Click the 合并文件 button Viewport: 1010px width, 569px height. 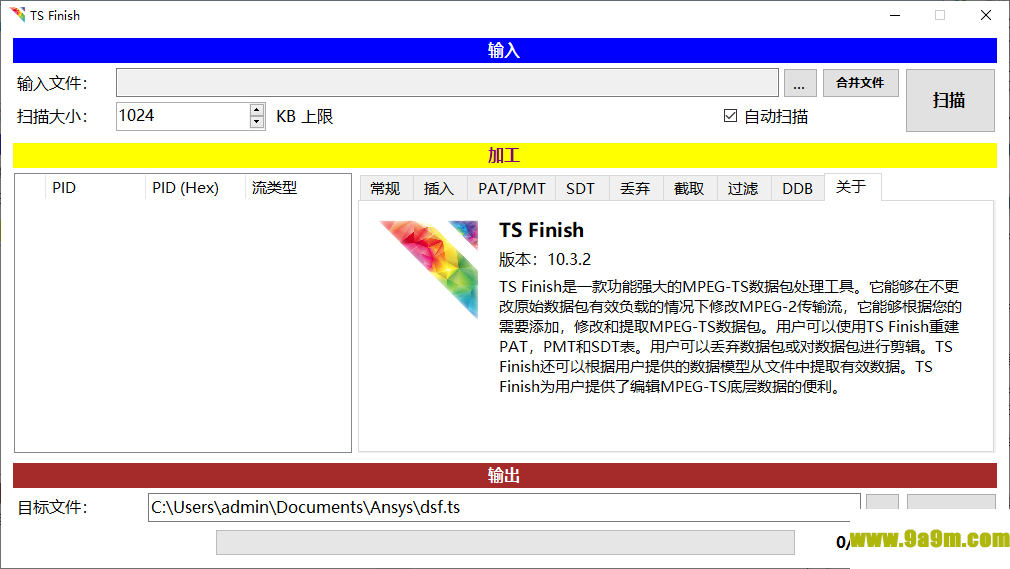[x=860, y=82]
